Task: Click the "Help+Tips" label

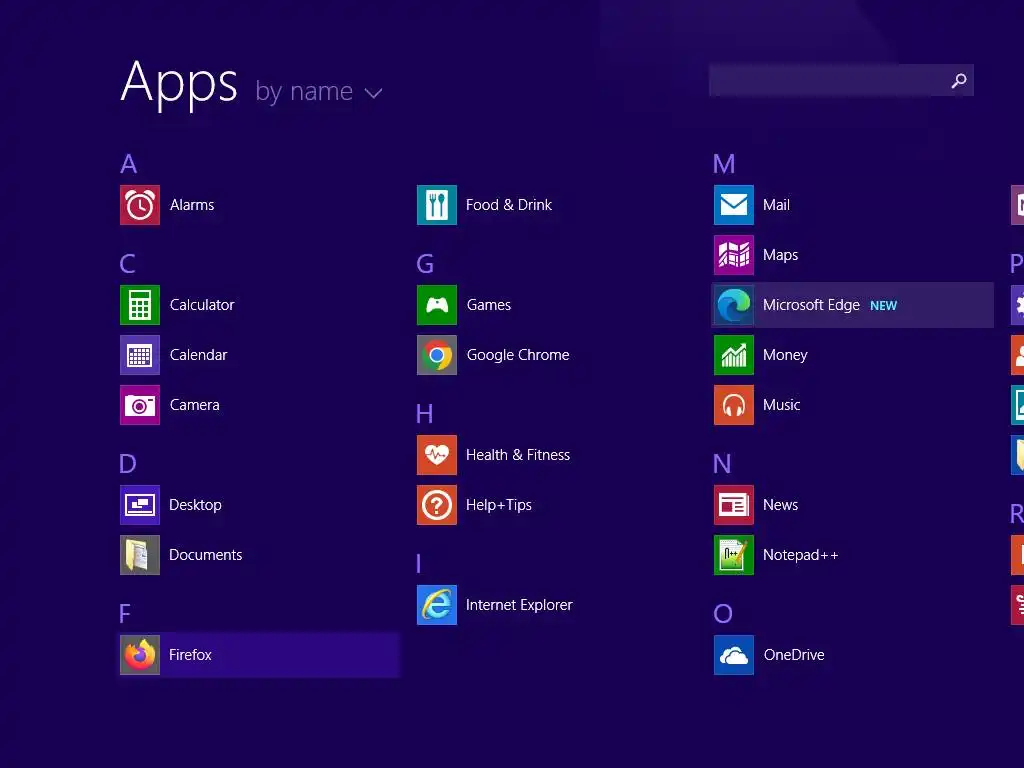Action: pos(499,505)
